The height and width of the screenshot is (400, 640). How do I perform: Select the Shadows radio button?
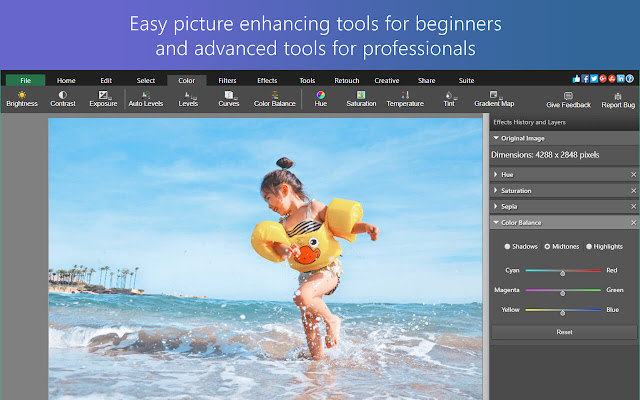[507, 246]
